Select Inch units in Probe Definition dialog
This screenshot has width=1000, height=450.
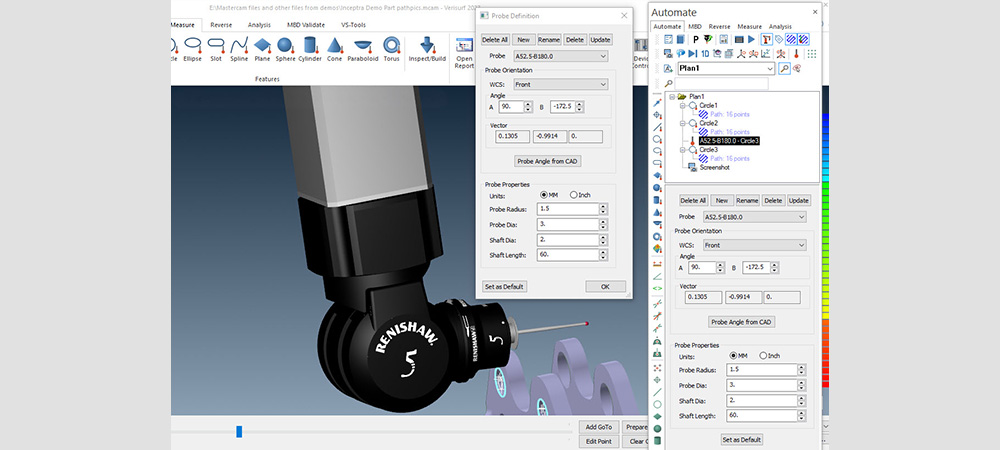click(x=573, y=195)
